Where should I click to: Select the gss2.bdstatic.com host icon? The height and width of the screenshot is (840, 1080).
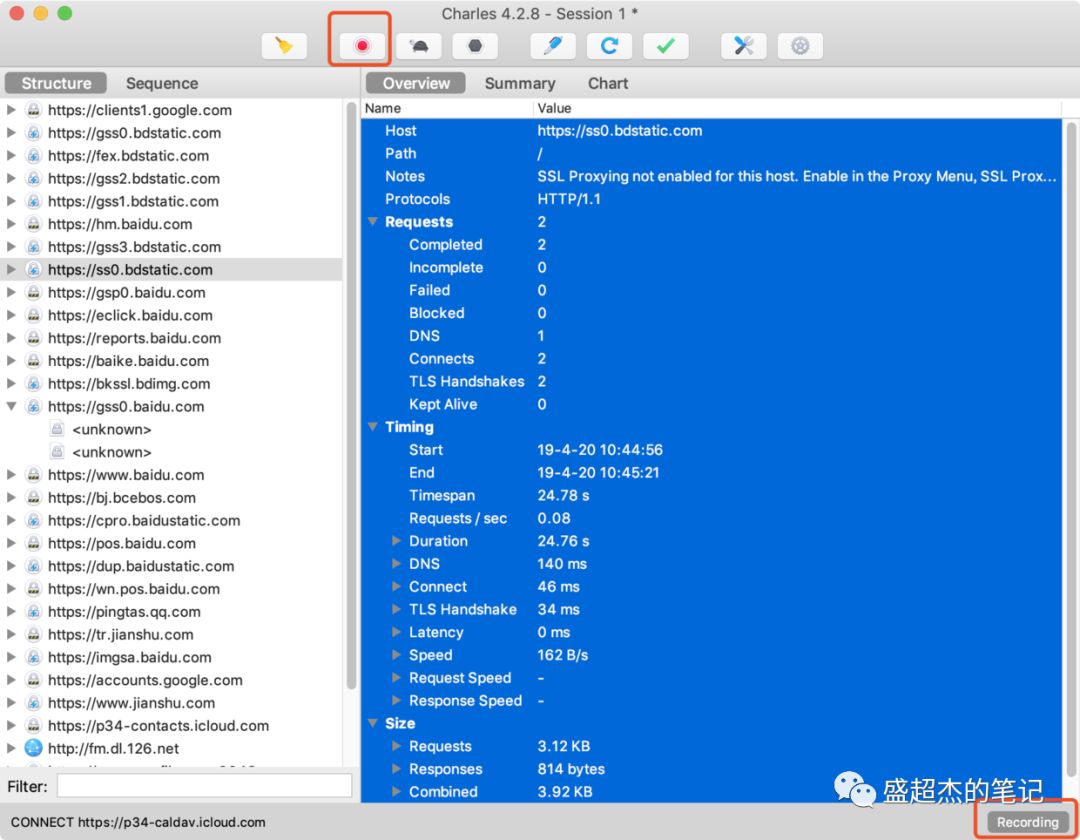33,178
